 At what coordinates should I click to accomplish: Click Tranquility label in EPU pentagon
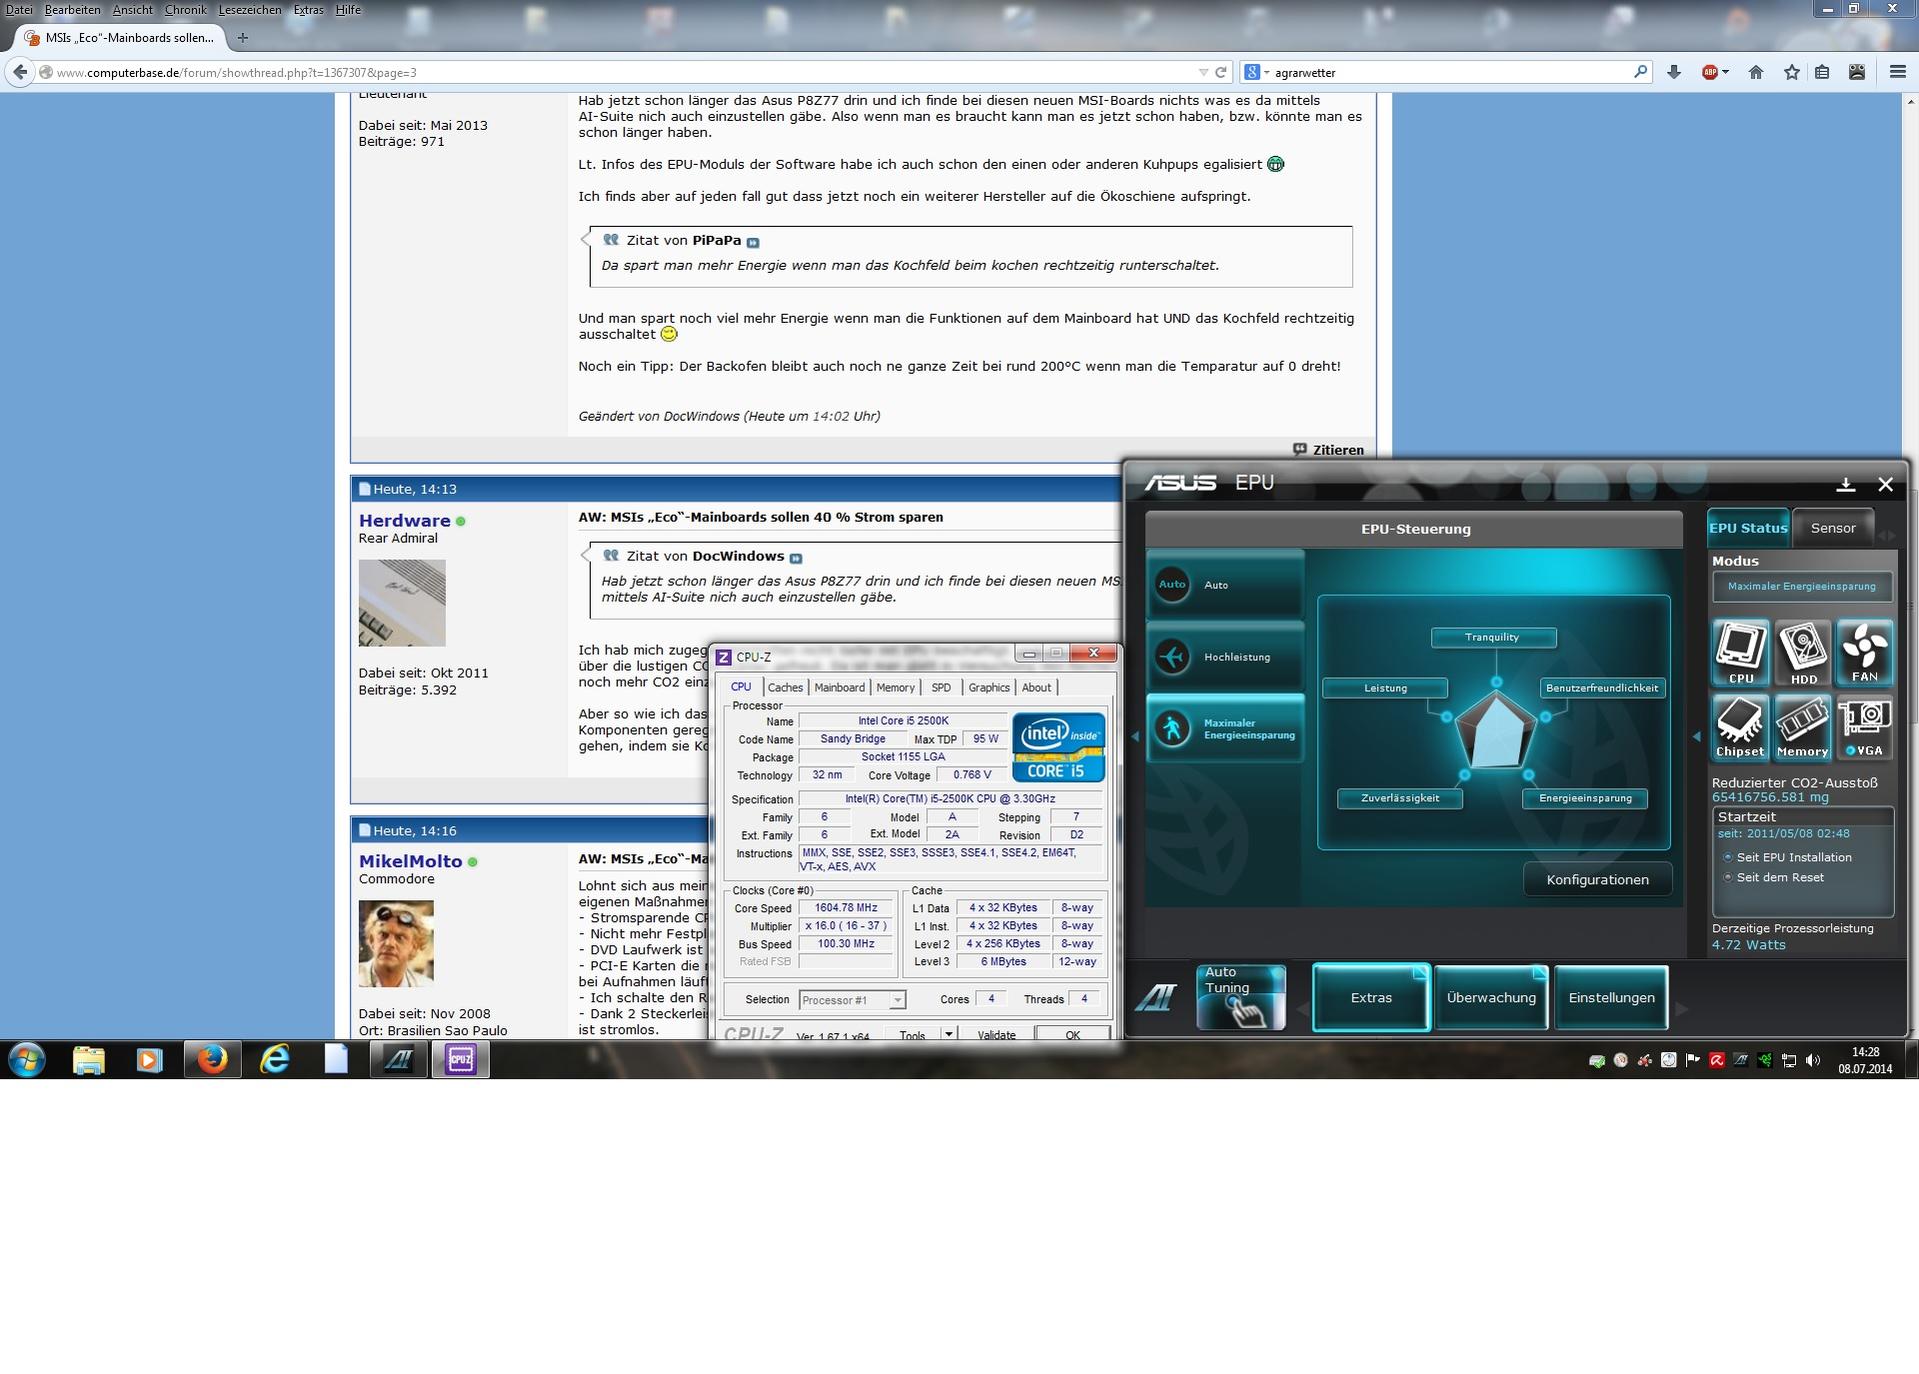(x=1492, y=637)
